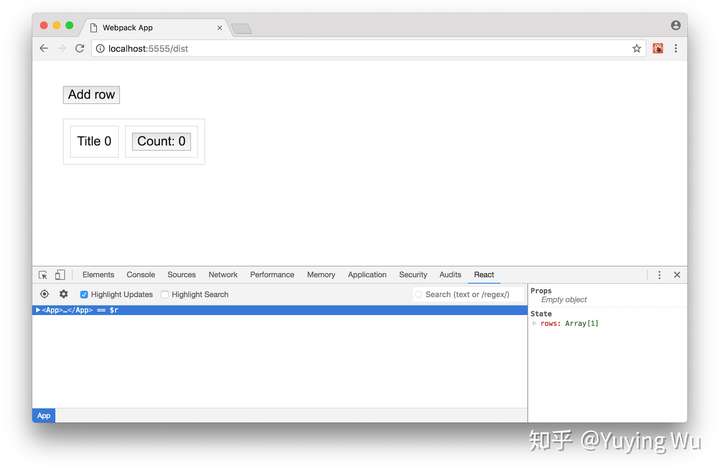
Task: Switch to the Application tab
Action: pyautogui.click(x=367, y=275)
